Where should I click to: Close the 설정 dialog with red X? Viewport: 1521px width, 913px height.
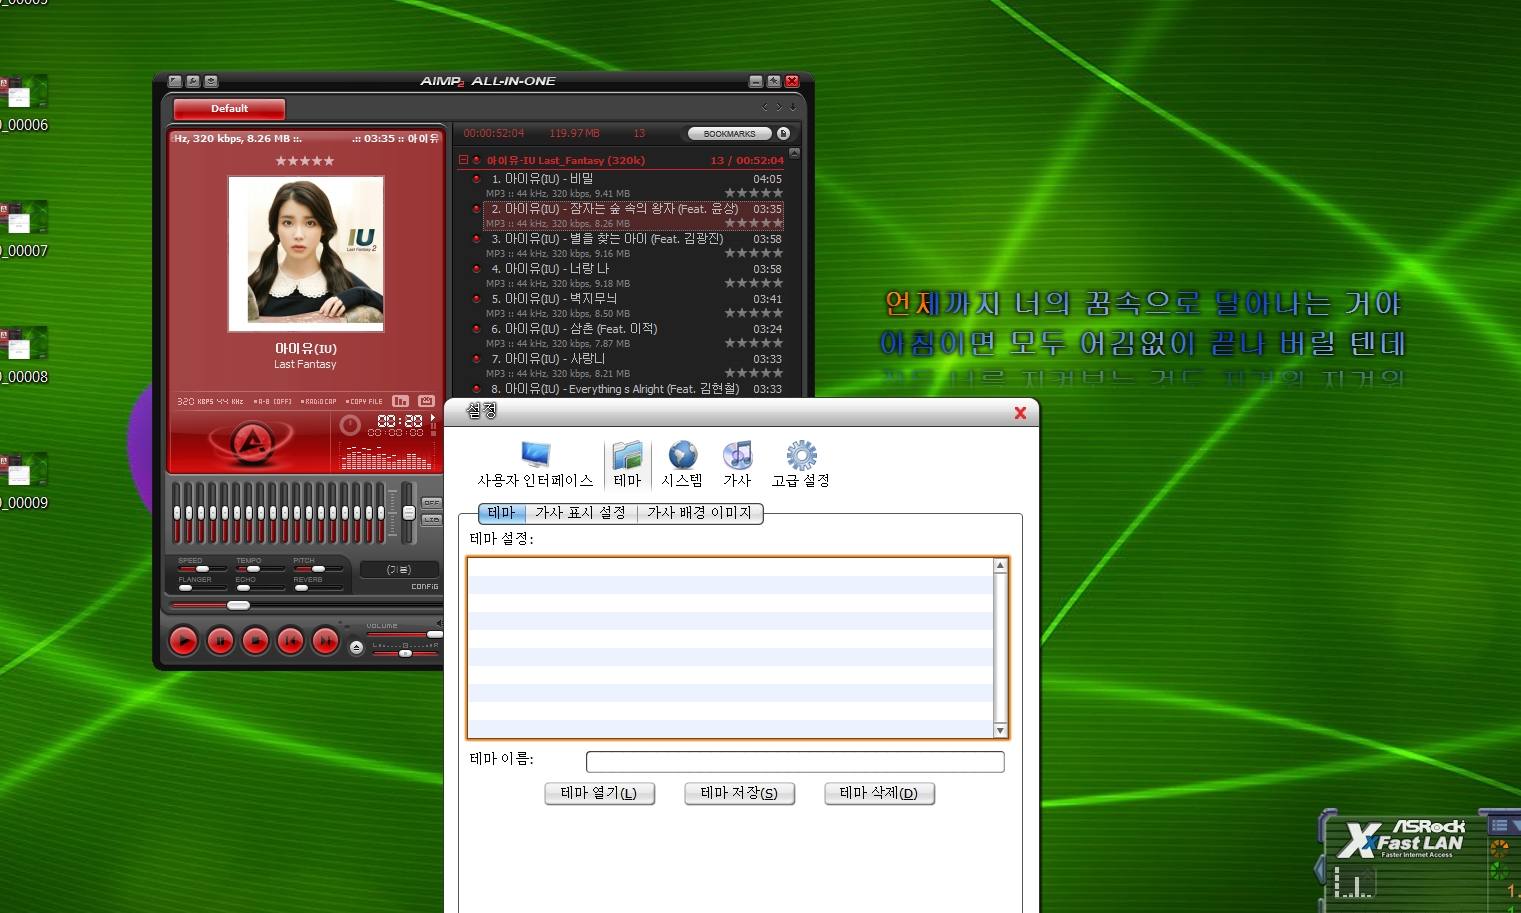coord(1020,413)
